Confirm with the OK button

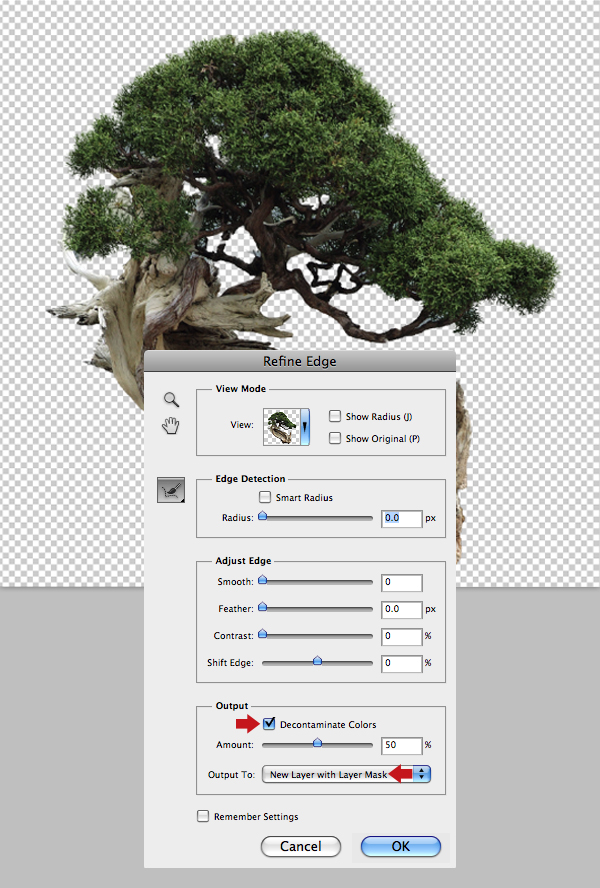401,847
